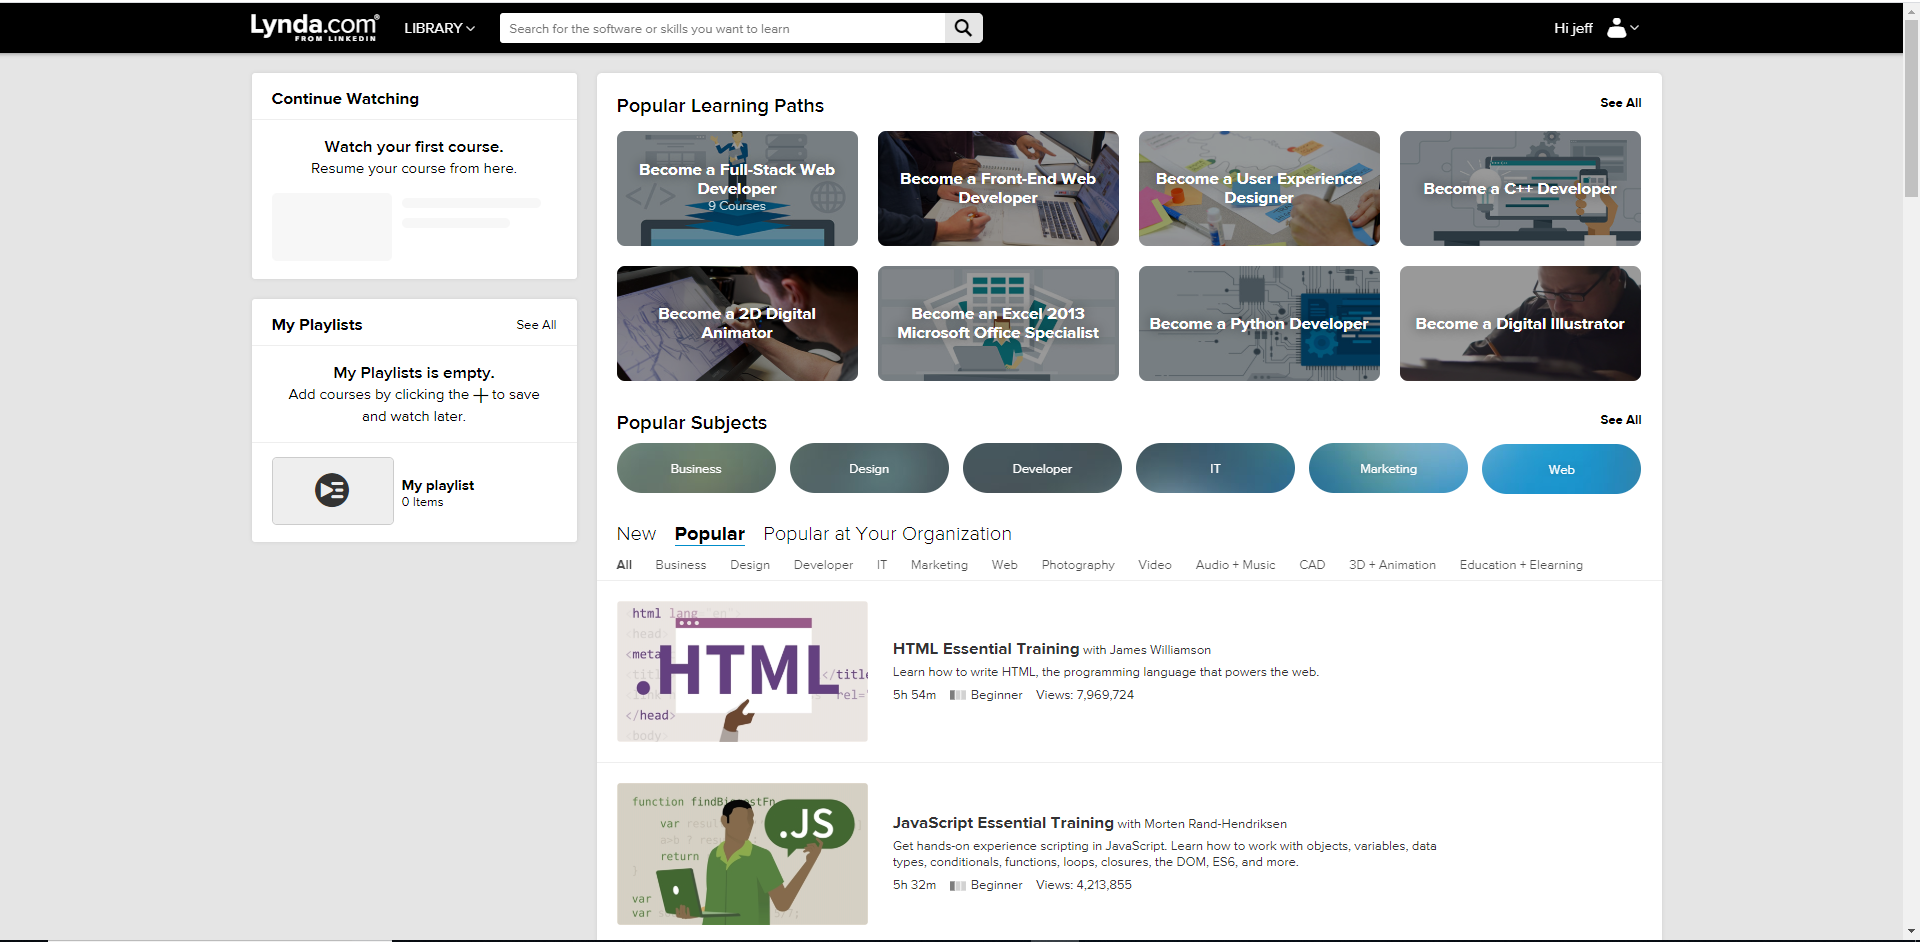Open HTML Essential Training thumbnail
1920x942 pixels.
tap(742, 671)
